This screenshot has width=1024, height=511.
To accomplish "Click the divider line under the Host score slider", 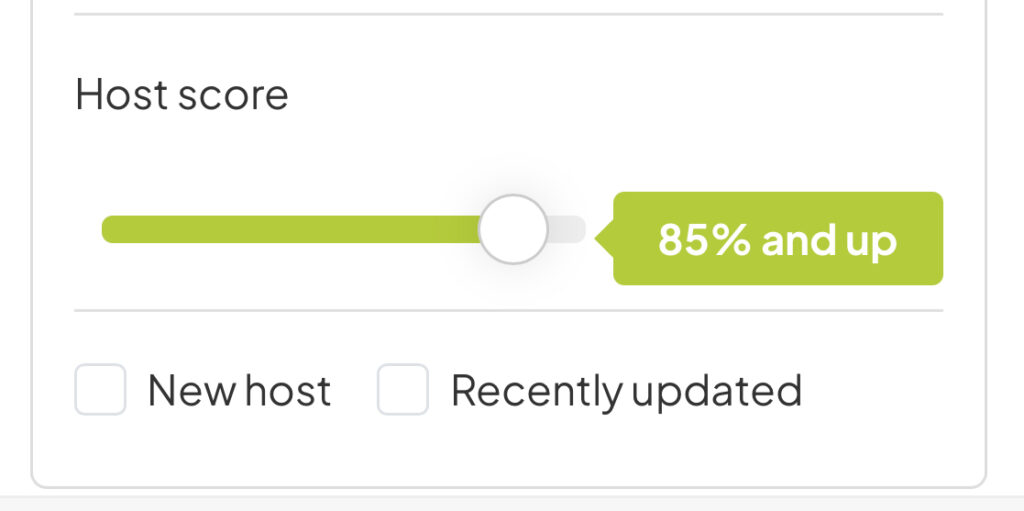I will coord(508,310).
